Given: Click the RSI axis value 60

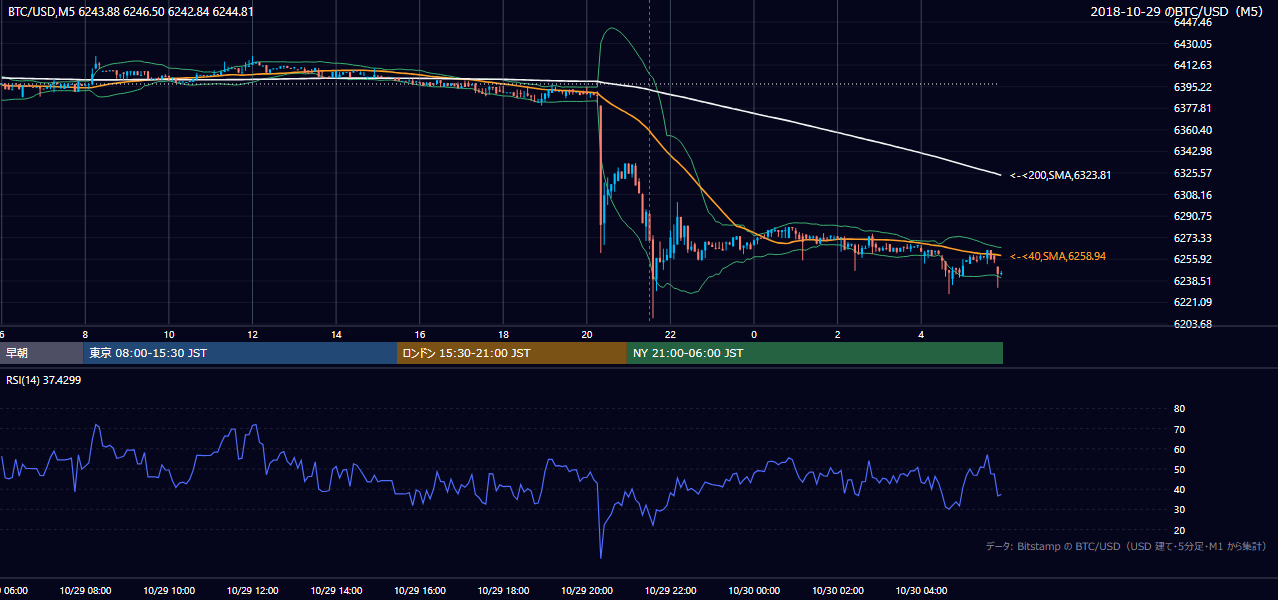Looking at the screenshot, I should tap(1179, 449).
